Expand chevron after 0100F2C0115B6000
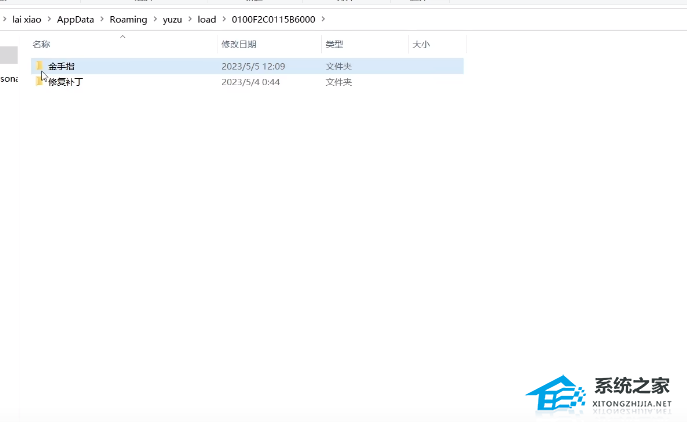The width and height of the screenshot is (687, 422). pyautogui.click(x=323, y=19)
